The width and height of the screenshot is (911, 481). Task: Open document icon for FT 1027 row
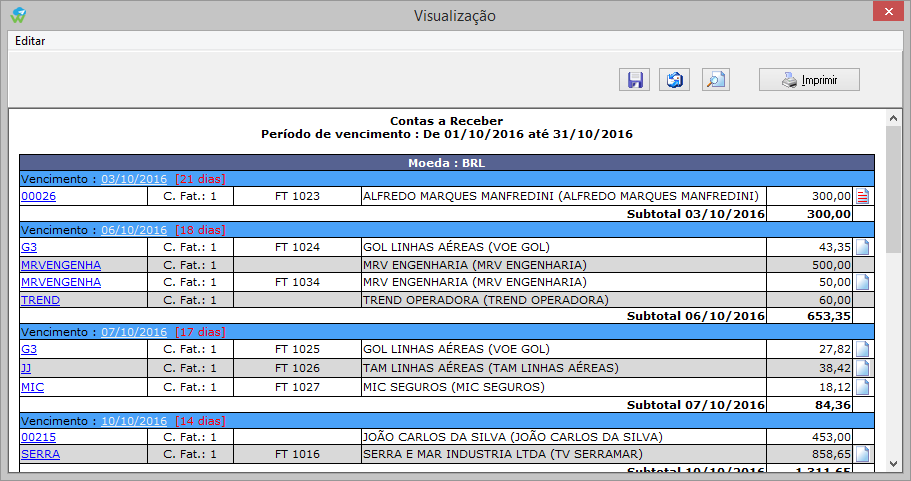pos(863,387)
